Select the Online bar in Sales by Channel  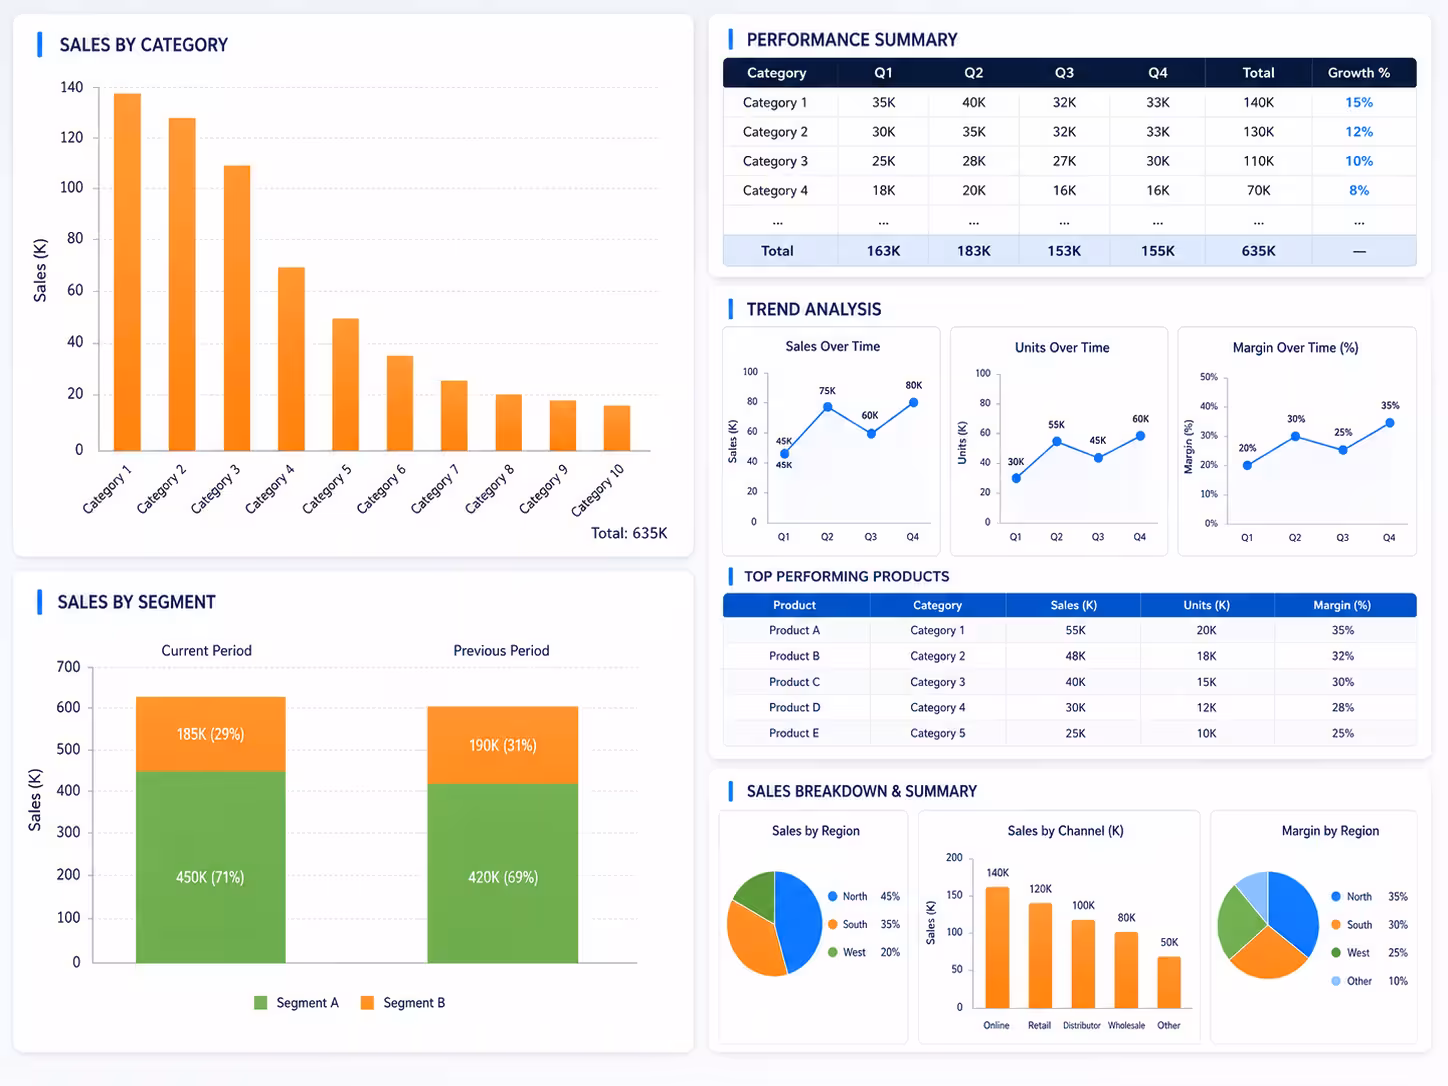pyautogui.click(x=997, y=947)
